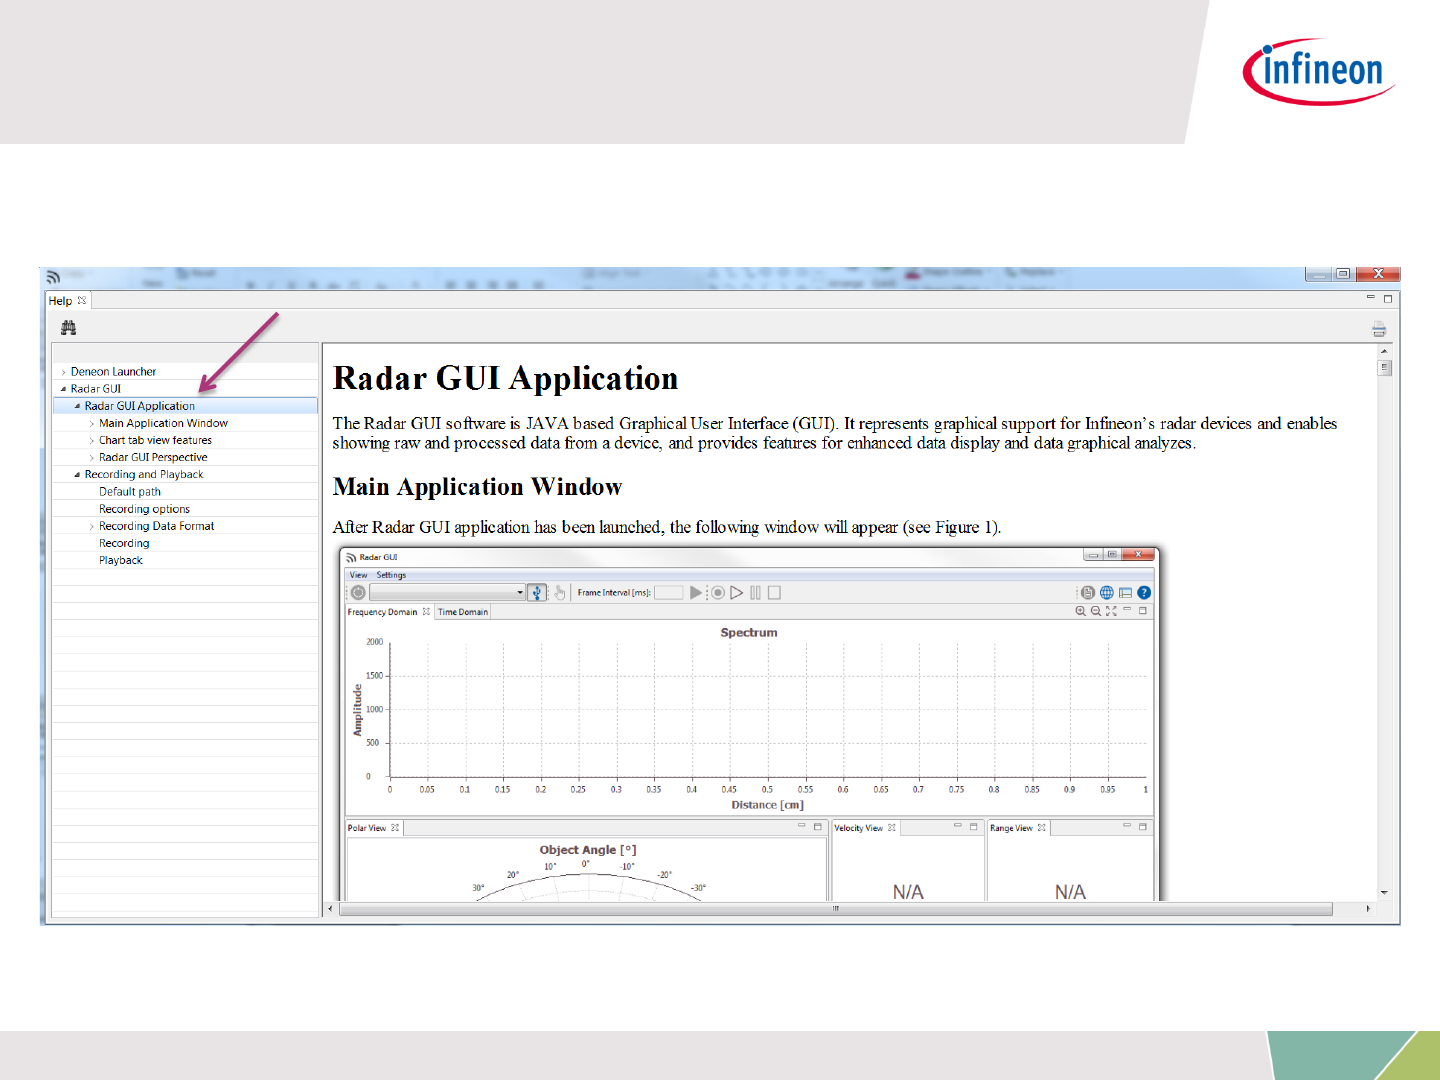Open the Main Application Window topic
This screenshot has width=1440, height=1080.
(163, 423)
